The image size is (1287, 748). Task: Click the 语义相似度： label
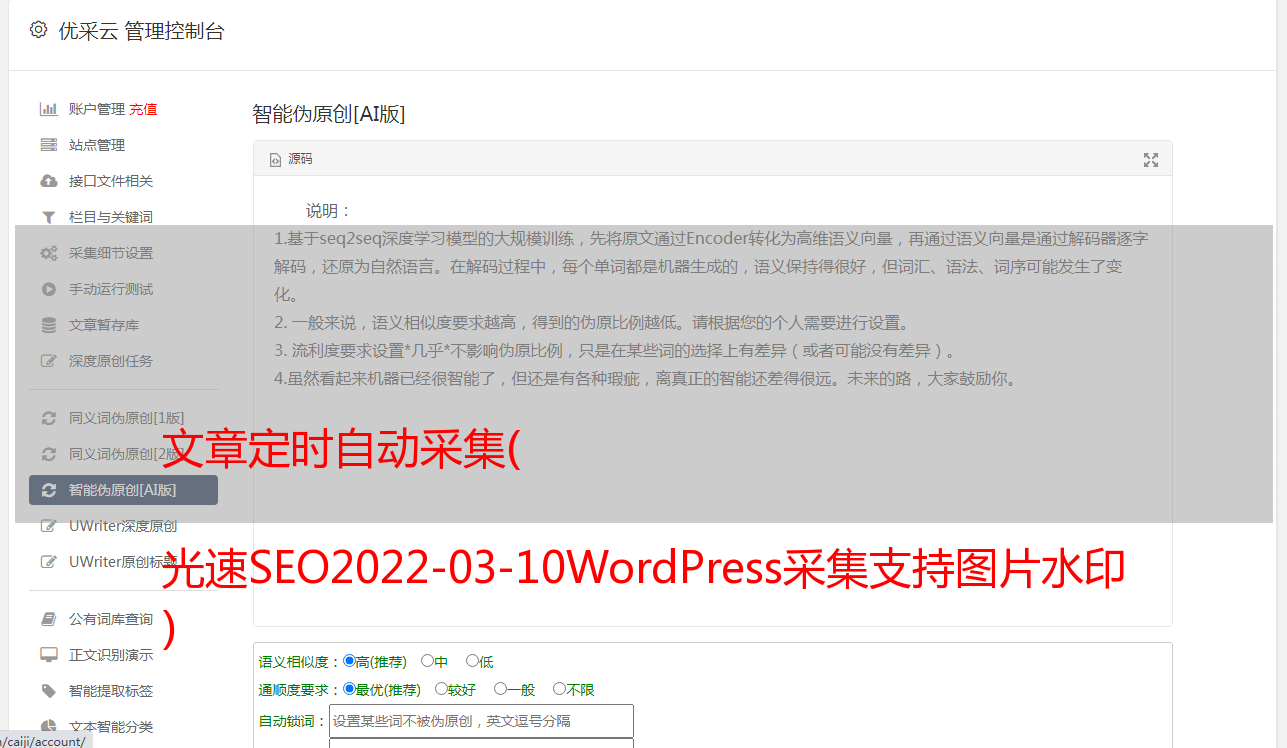[300, 662]
